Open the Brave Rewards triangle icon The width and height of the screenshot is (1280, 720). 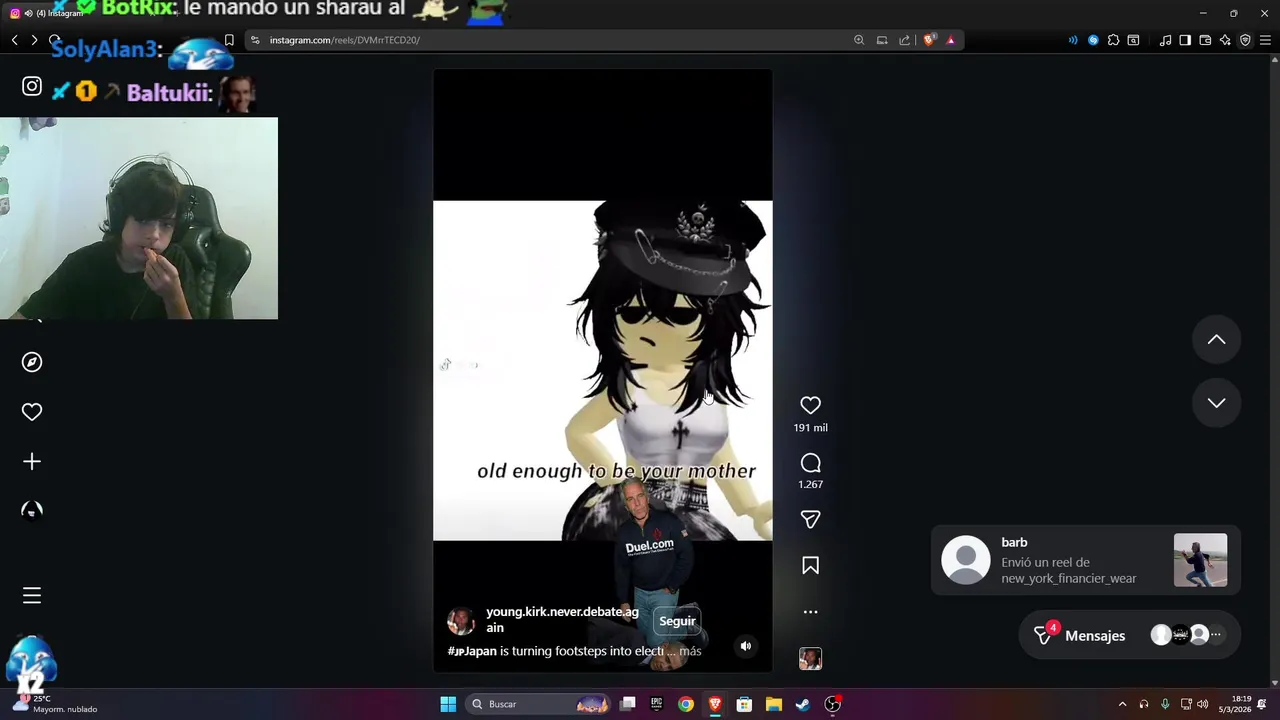(x=951, y=40)
